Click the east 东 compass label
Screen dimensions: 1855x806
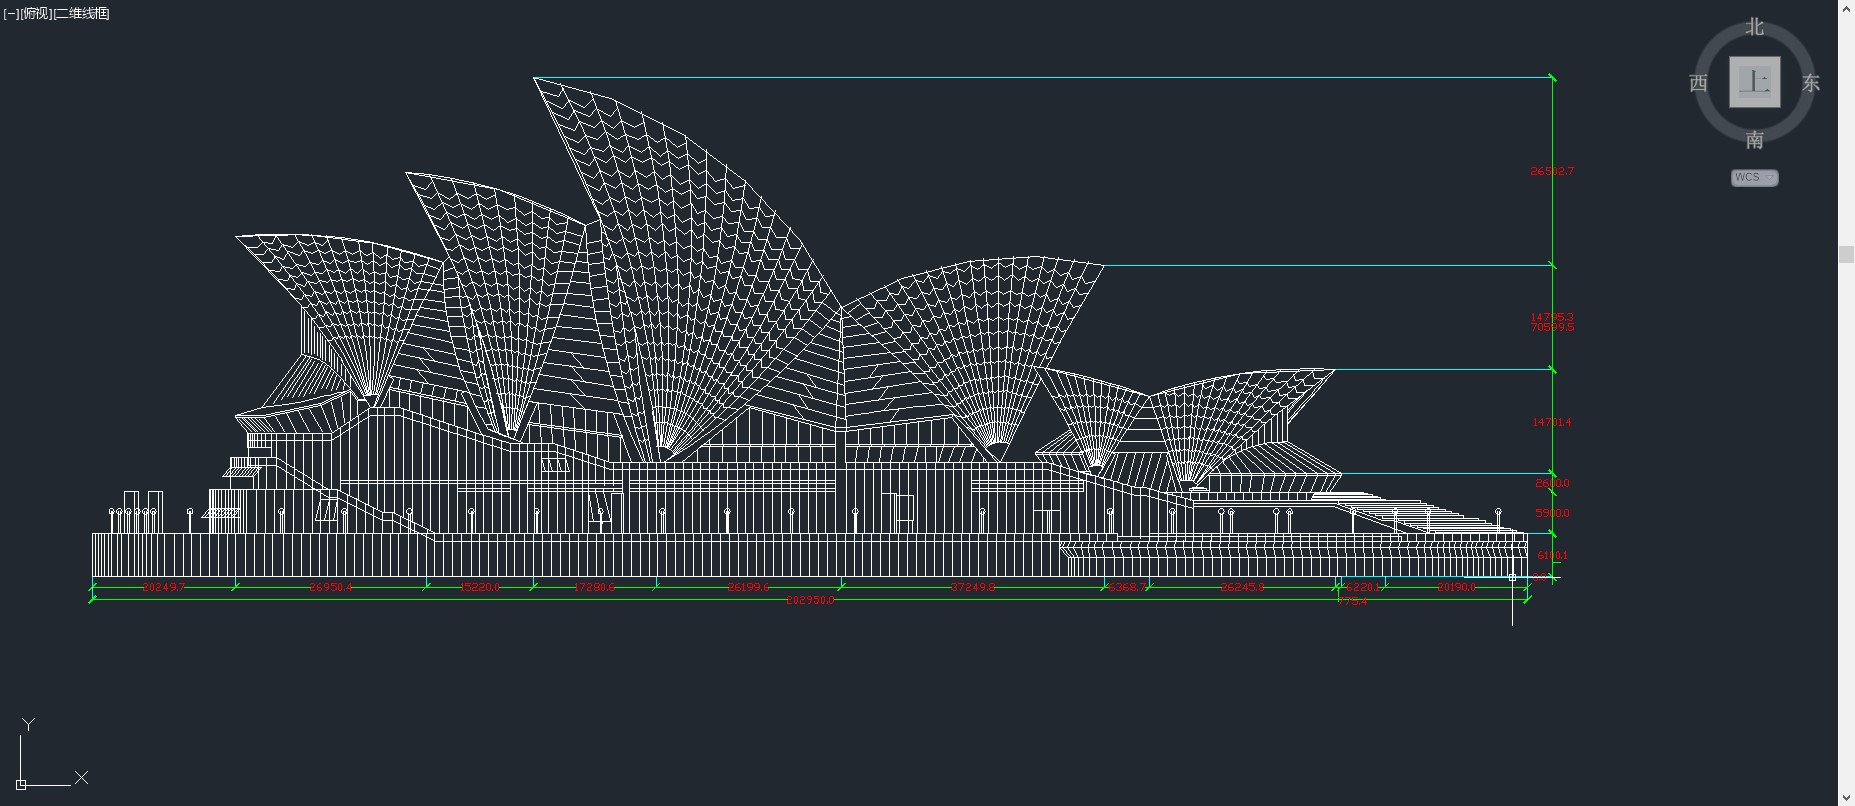point(1811,83)
